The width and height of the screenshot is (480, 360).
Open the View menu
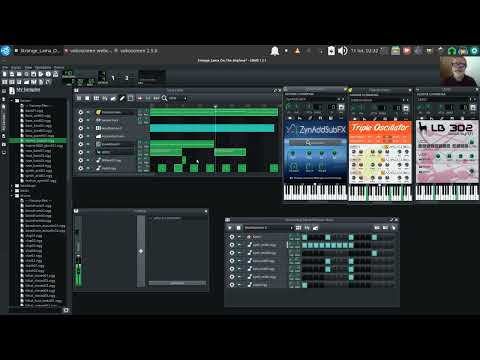pyautogui.click(x=28, y=67)
